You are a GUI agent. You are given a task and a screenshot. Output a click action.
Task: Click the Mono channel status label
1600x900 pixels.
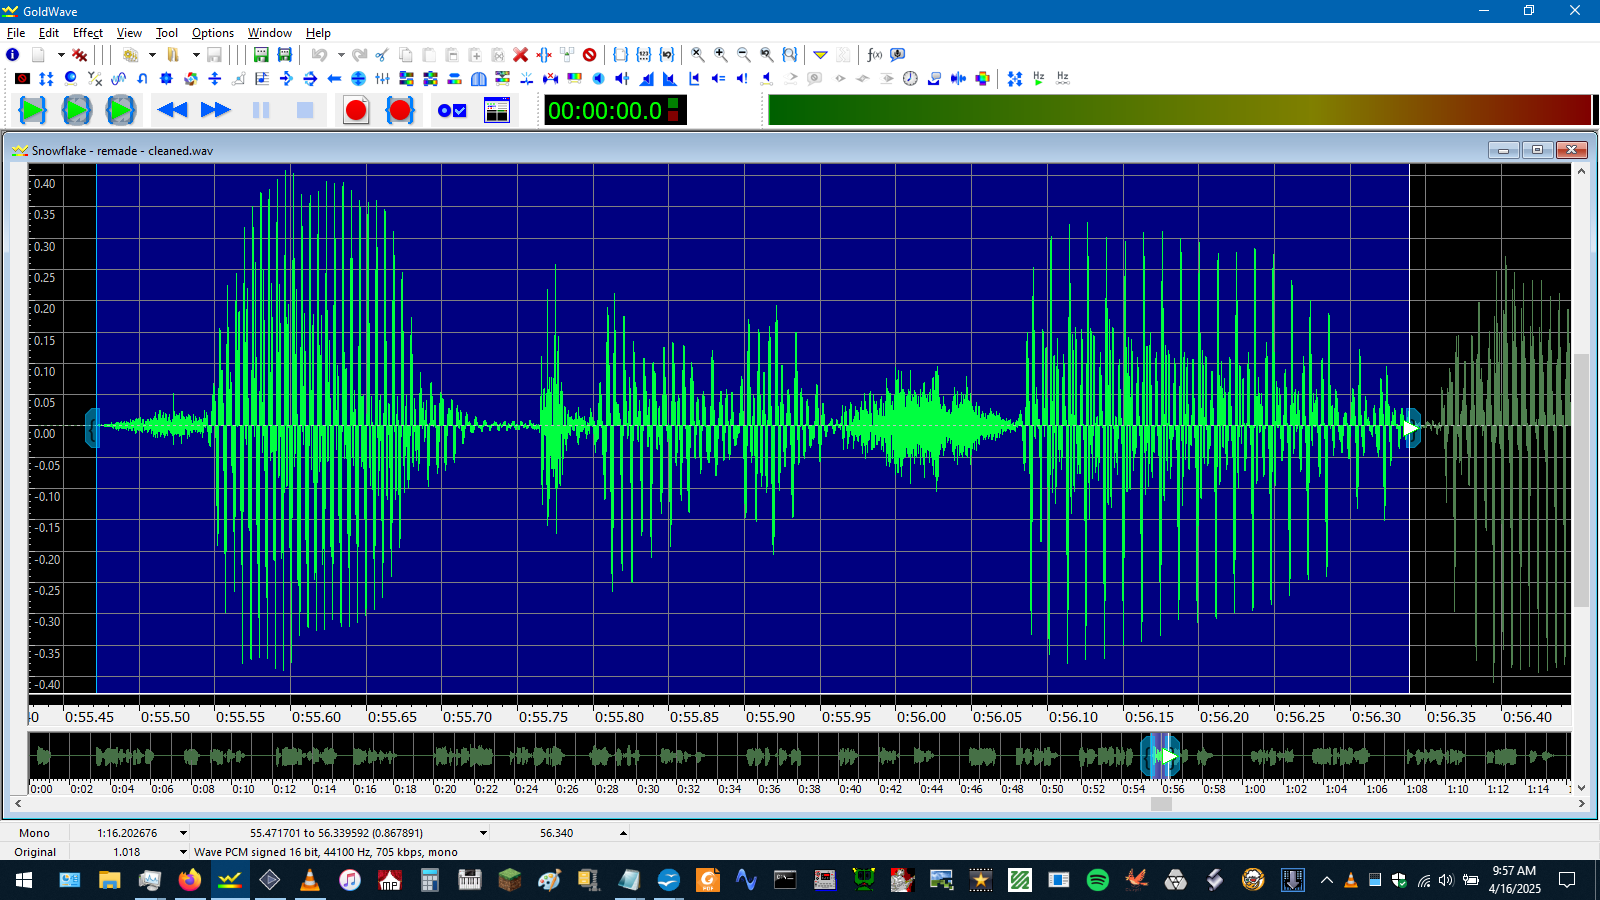click(34, 833)
